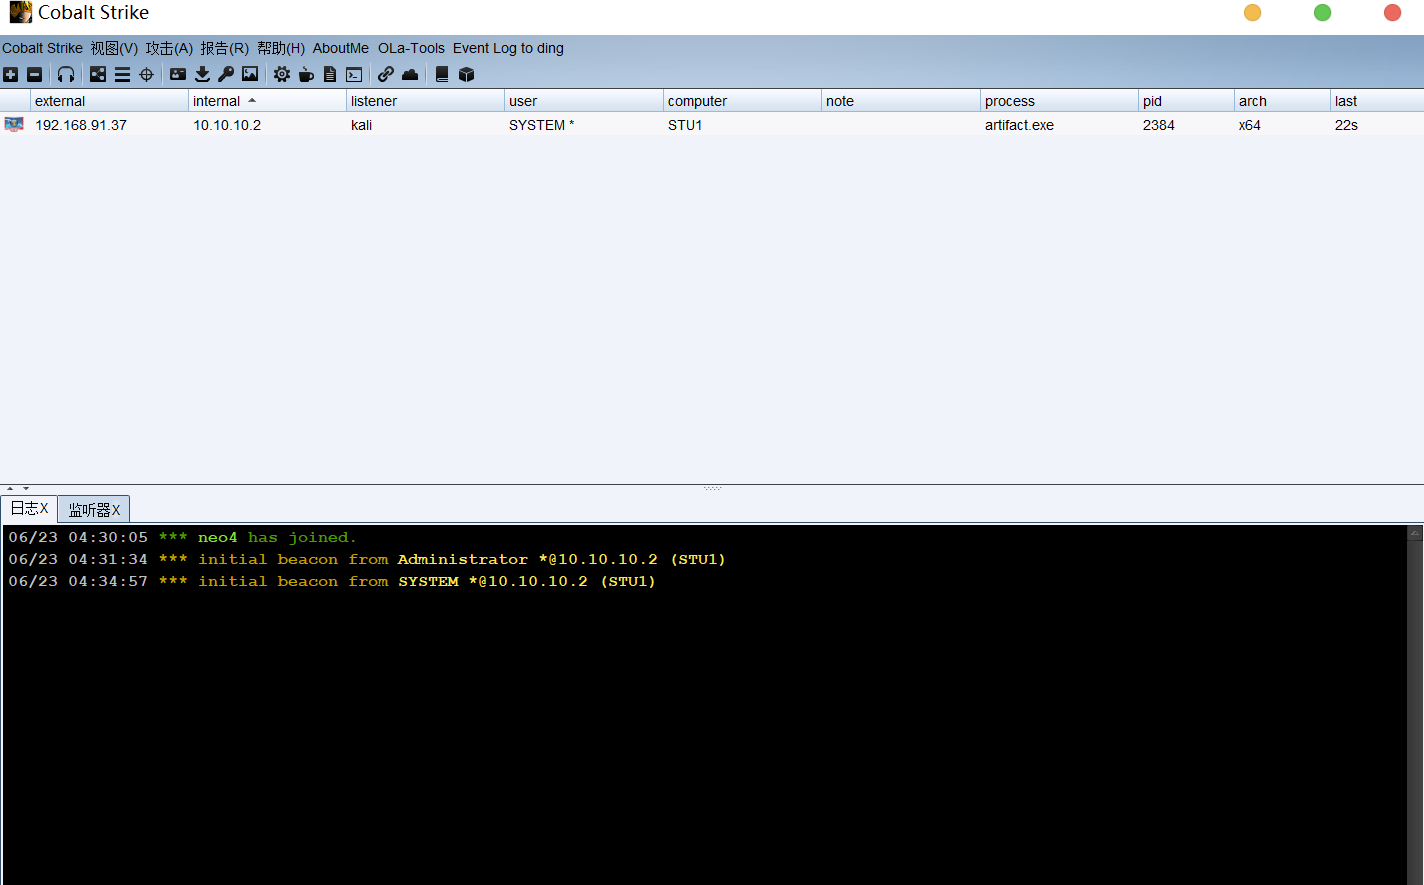1424x885 pixels.
Task: Click the yellow minimize window button
Action: (x=1252, y=12)
